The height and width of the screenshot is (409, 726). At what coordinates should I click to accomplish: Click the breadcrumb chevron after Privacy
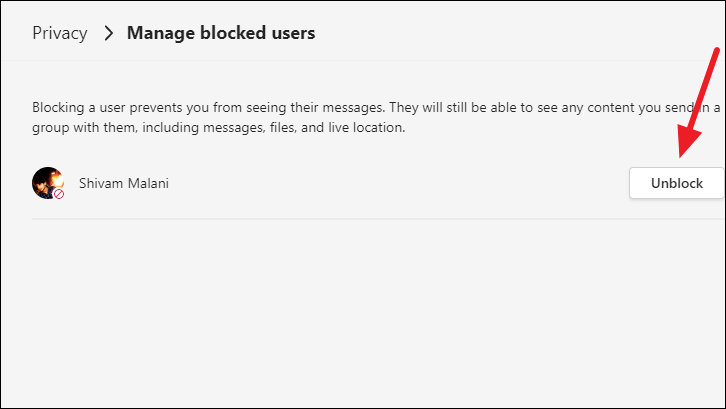[x=108, y=33]
